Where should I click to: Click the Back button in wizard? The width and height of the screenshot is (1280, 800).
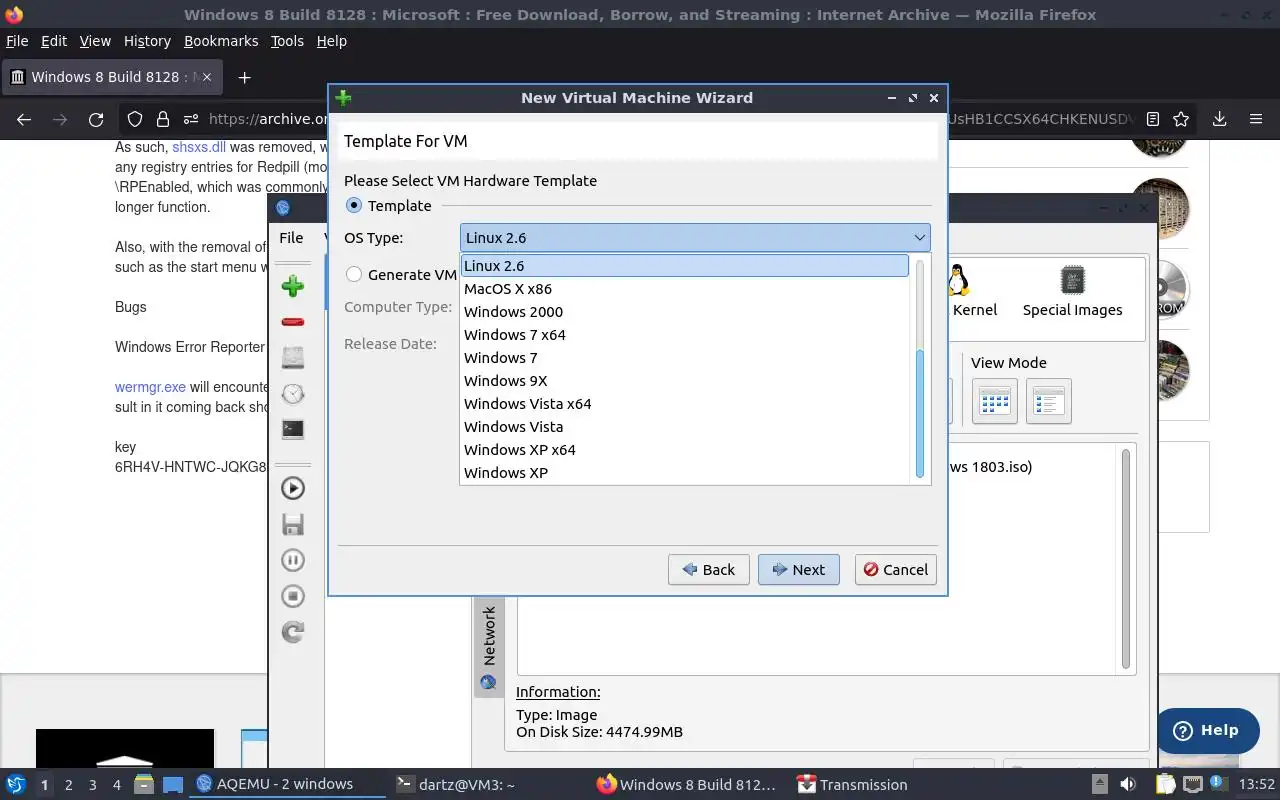pos(708,569)
